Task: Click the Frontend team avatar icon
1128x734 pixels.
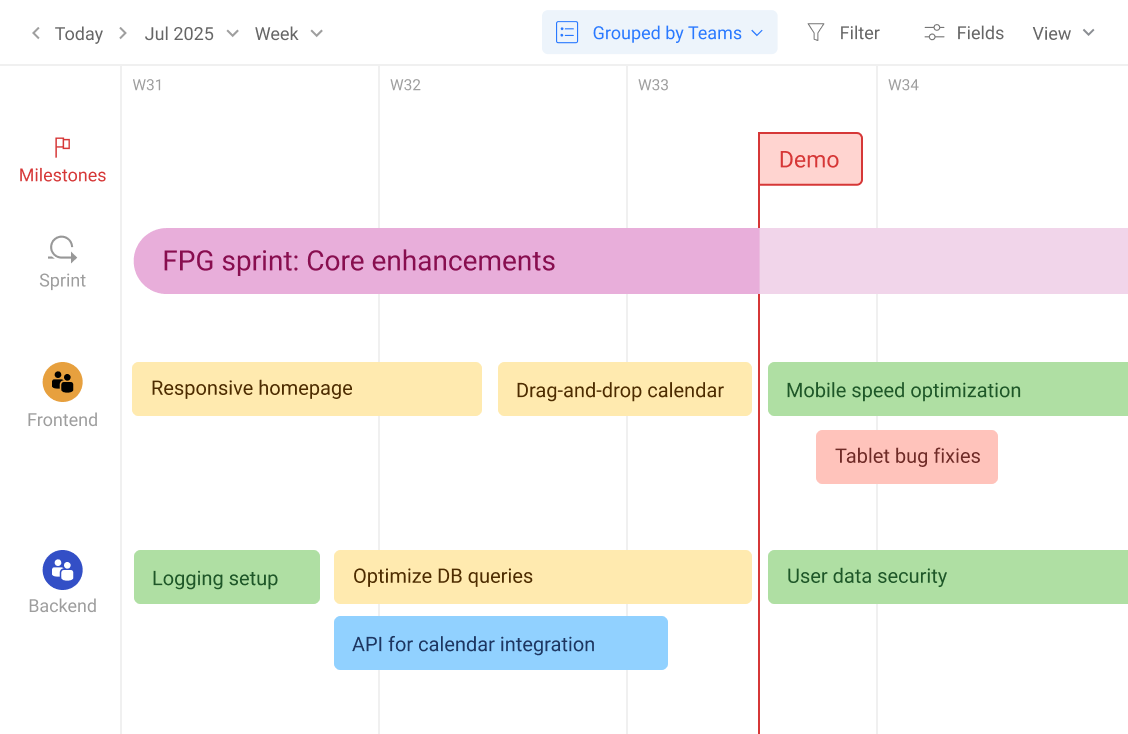Action: 62,382
